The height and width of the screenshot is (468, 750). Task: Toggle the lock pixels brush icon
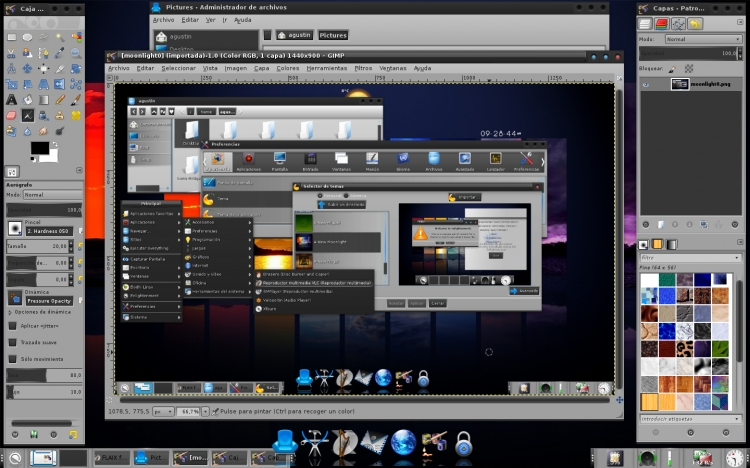(672, 69)
